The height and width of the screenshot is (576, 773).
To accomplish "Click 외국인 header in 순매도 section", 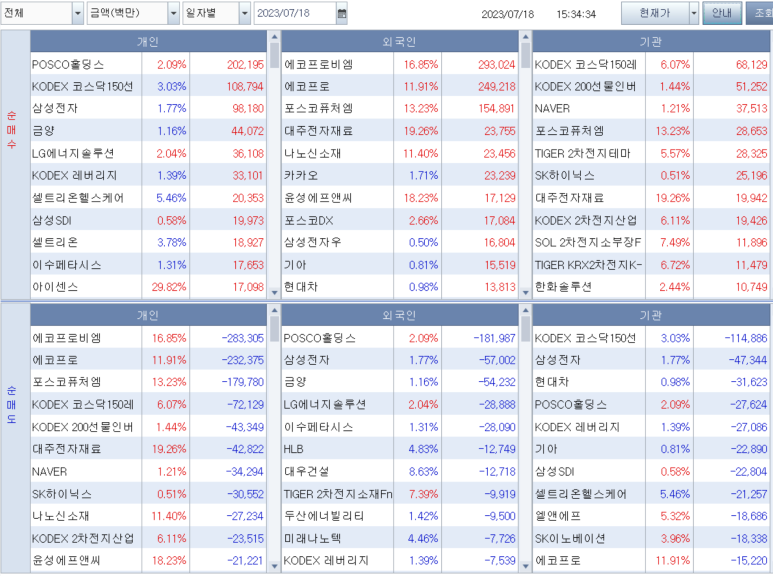I will click(x=399, y=315).
